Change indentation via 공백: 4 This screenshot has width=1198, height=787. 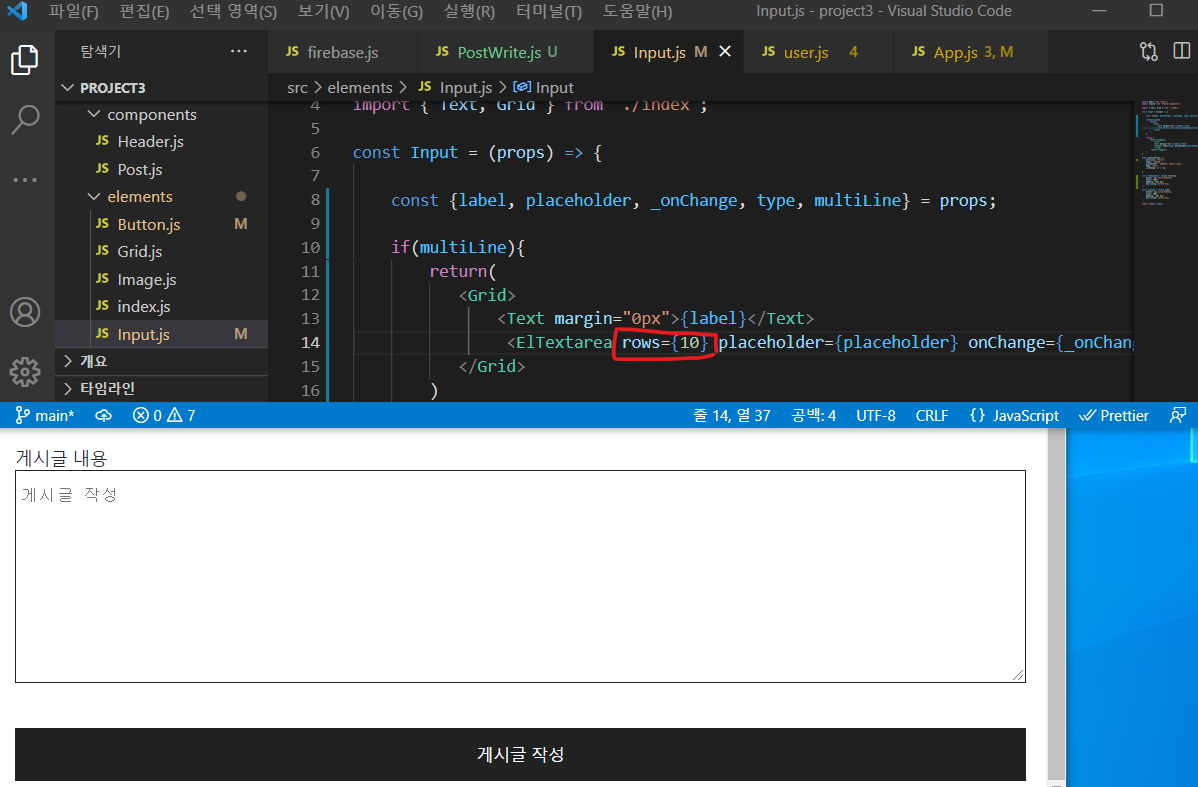814,416
